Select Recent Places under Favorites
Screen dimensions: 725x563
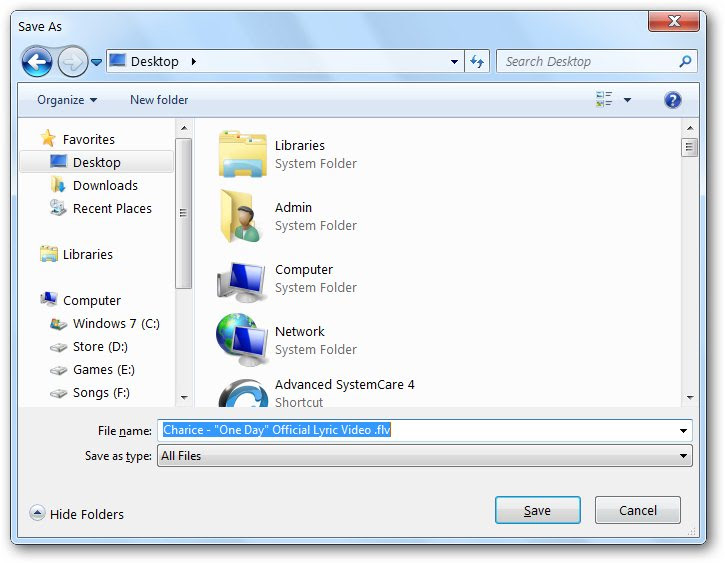tap(112, 208)
